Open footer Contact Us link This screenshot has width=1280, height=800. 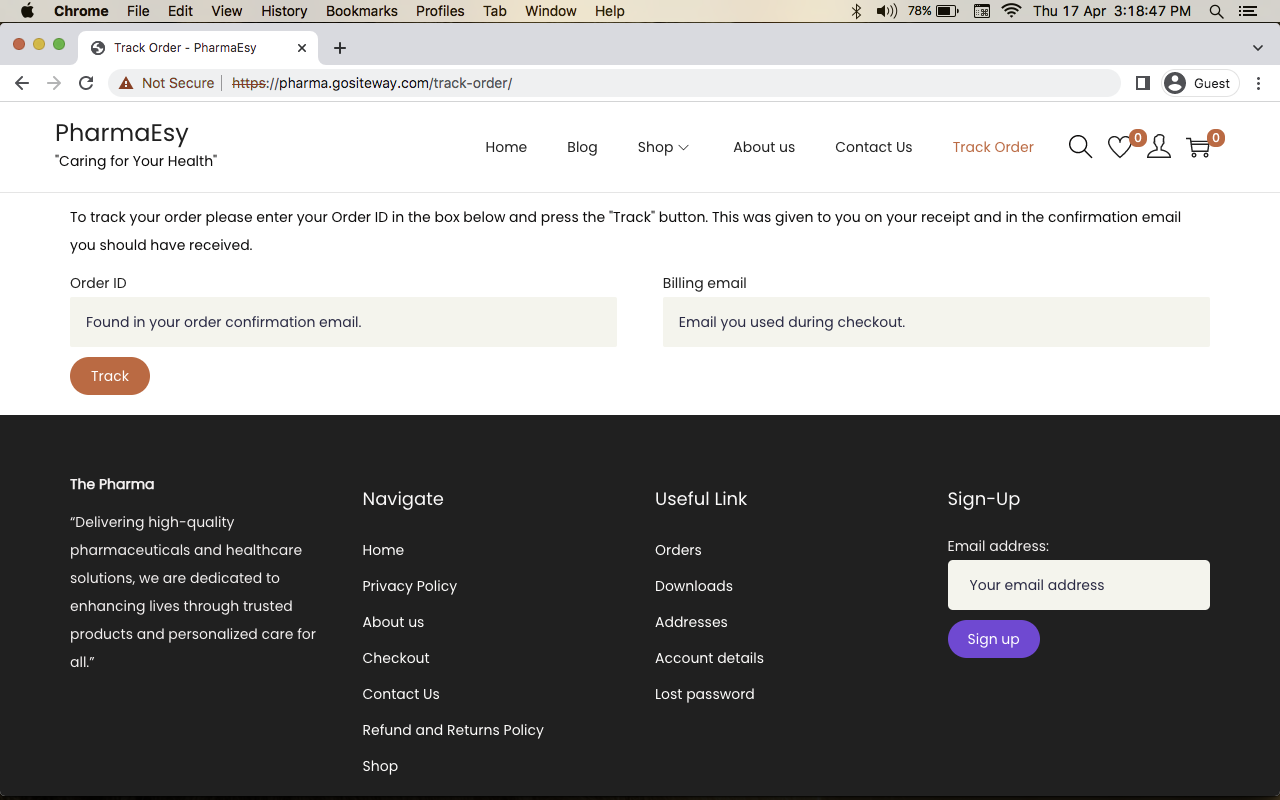pos(401,694)
